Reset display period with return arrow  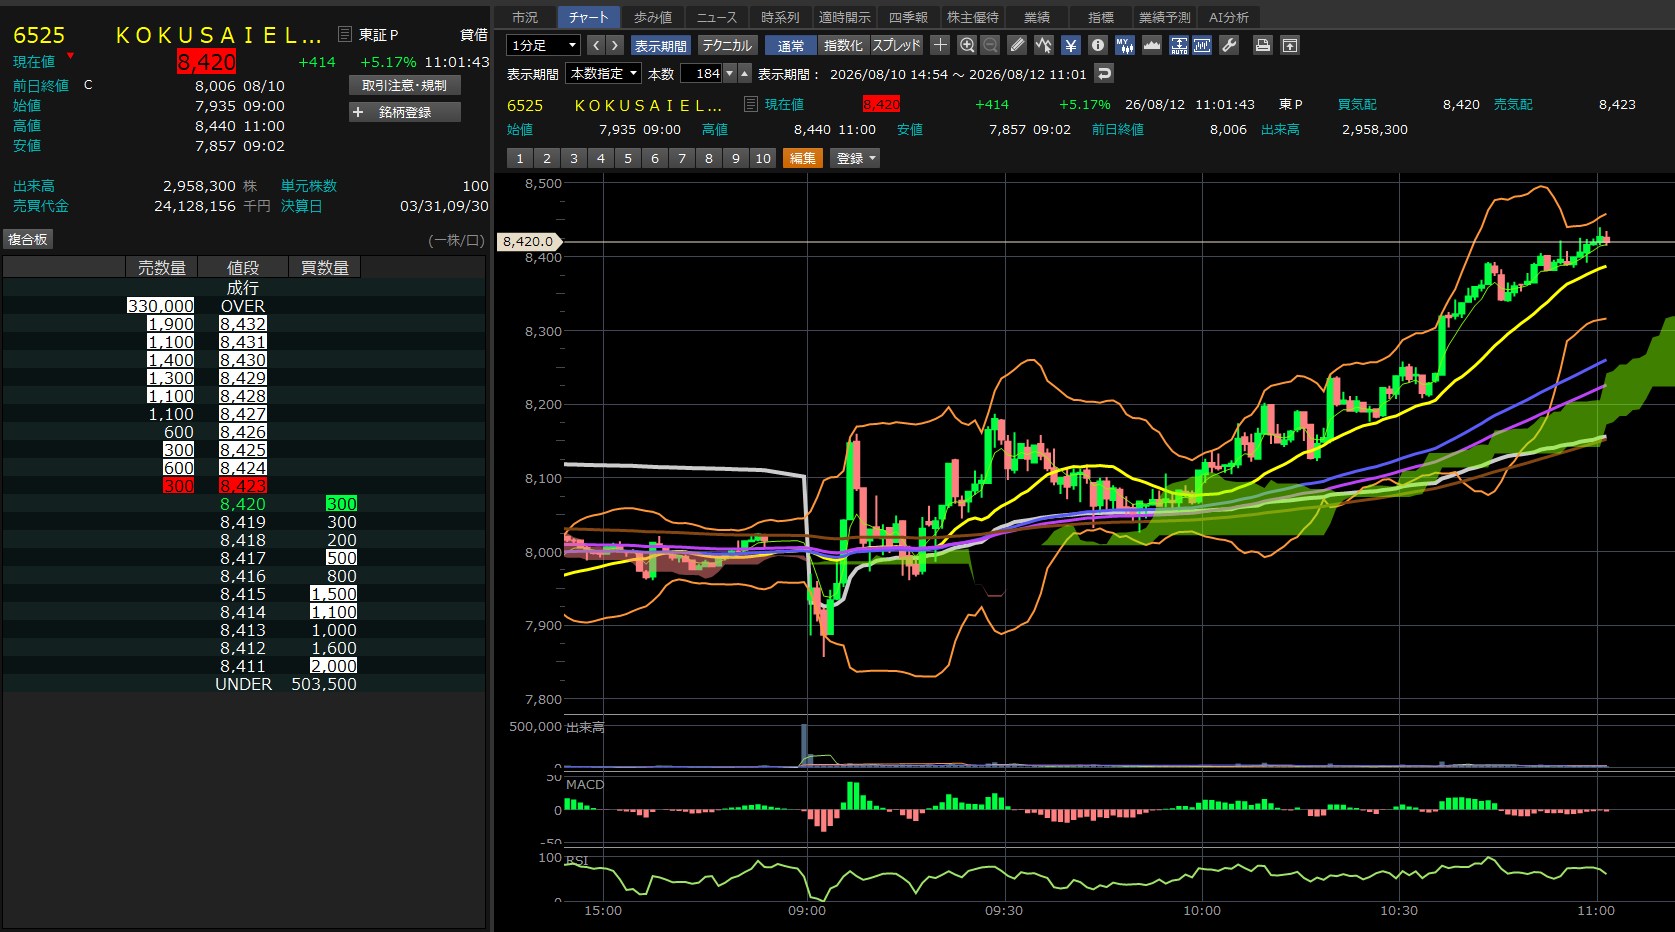tap(1104, 73)
